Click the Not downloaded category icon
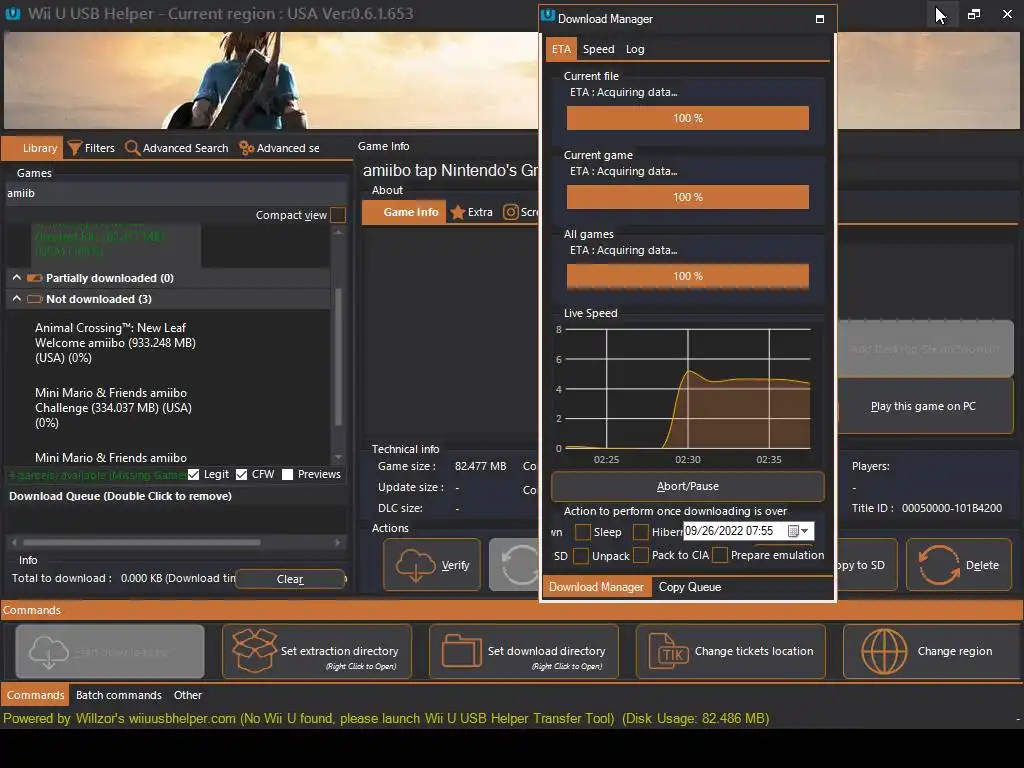 (35, 299)
